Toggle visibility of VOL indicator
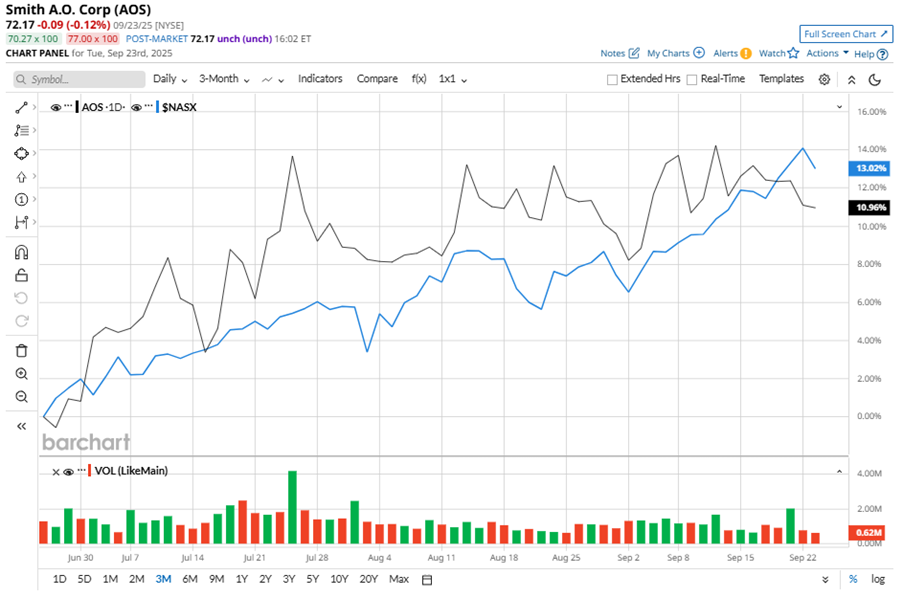This screenshot has height=597, width=903. pos(69,472)
